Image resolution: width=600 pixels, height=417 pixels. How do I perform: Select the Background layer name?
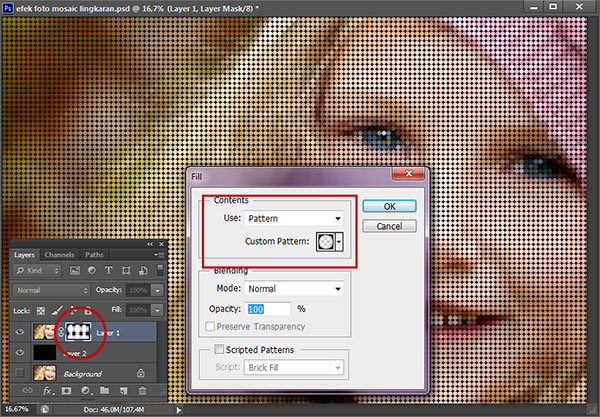click(x=83, y=374)
